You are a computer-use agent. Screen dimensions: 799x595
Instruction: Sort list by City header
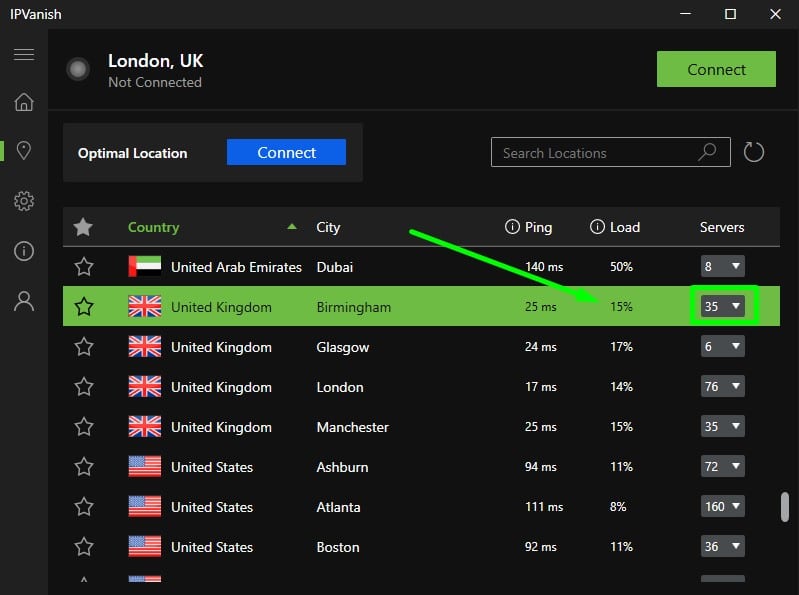click(x=328, y=227)
